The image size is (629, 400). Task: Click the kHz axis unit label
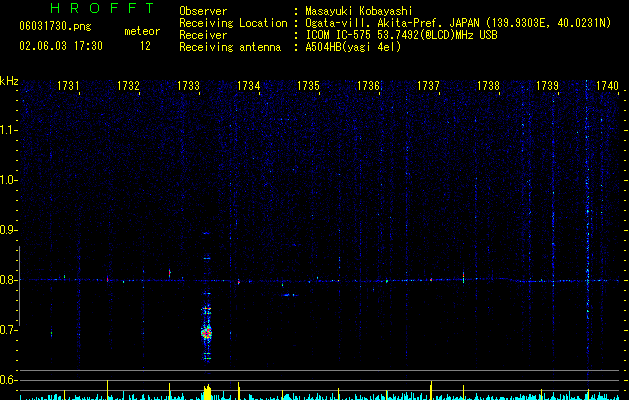tap(9, 81)
